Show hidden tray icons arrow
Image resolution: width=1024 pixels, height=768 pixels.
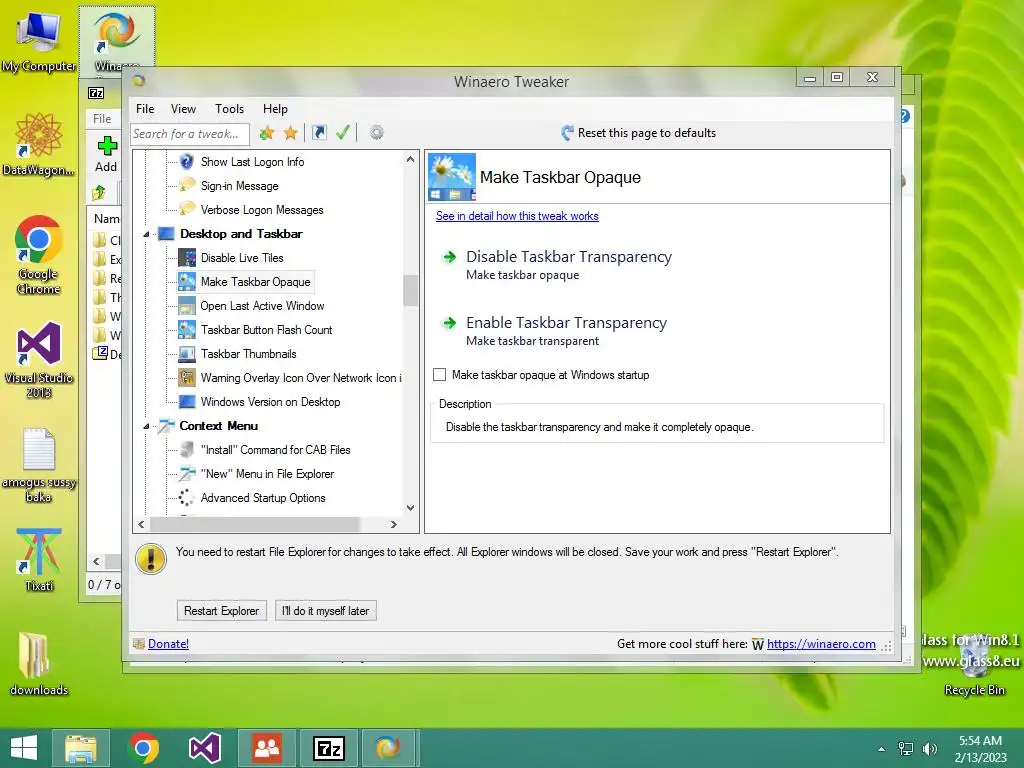pyautogui.click(x=882, y=749)
